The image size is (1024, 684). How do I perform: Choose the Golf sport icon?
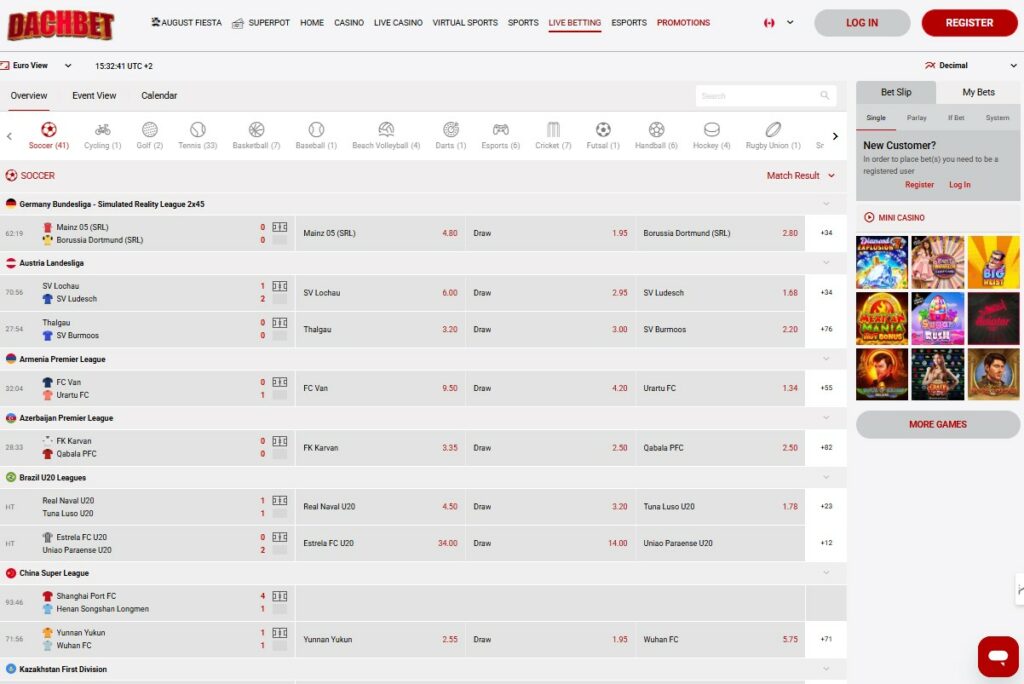150,135
